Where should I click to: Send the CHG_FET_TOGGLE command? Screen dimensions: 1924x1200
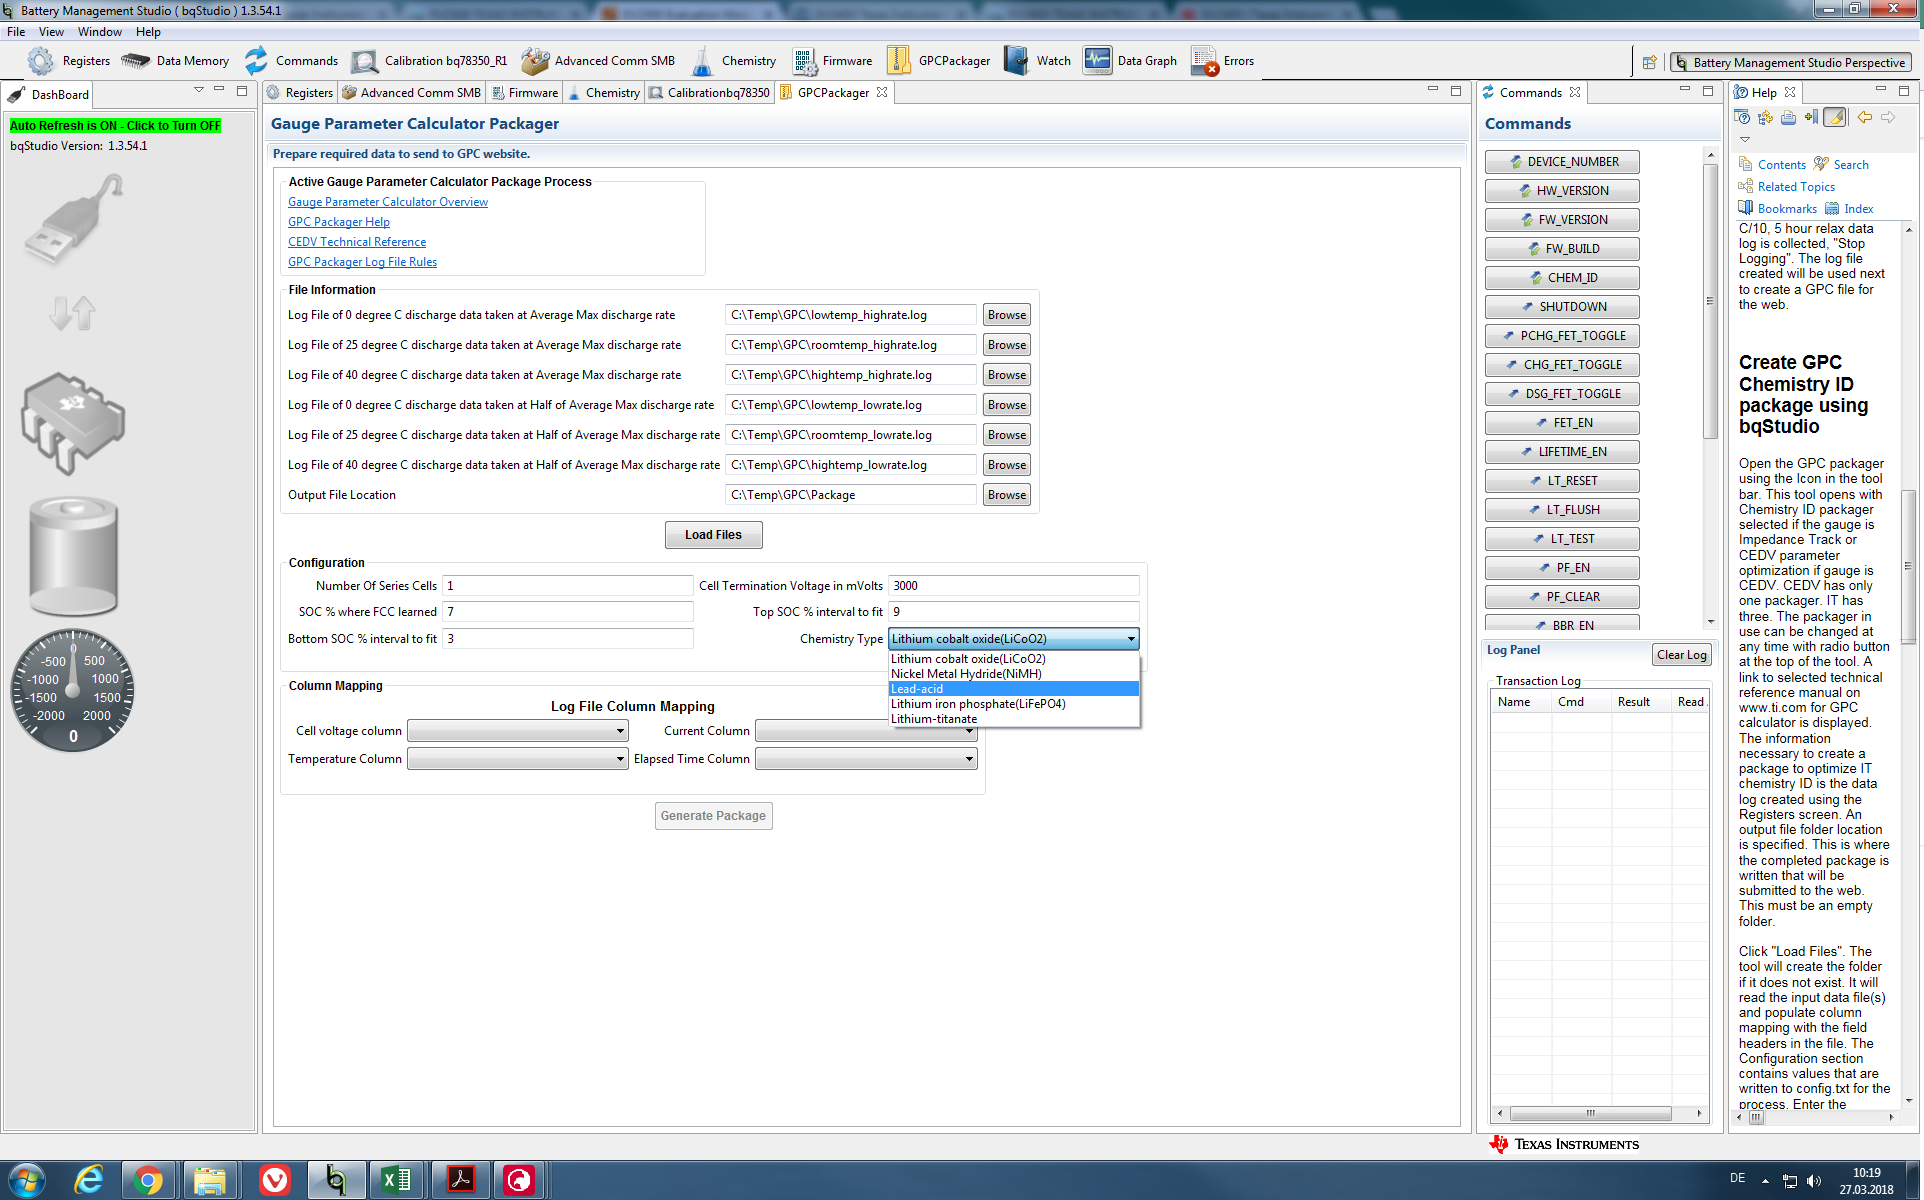click(x=1562, y=365)
